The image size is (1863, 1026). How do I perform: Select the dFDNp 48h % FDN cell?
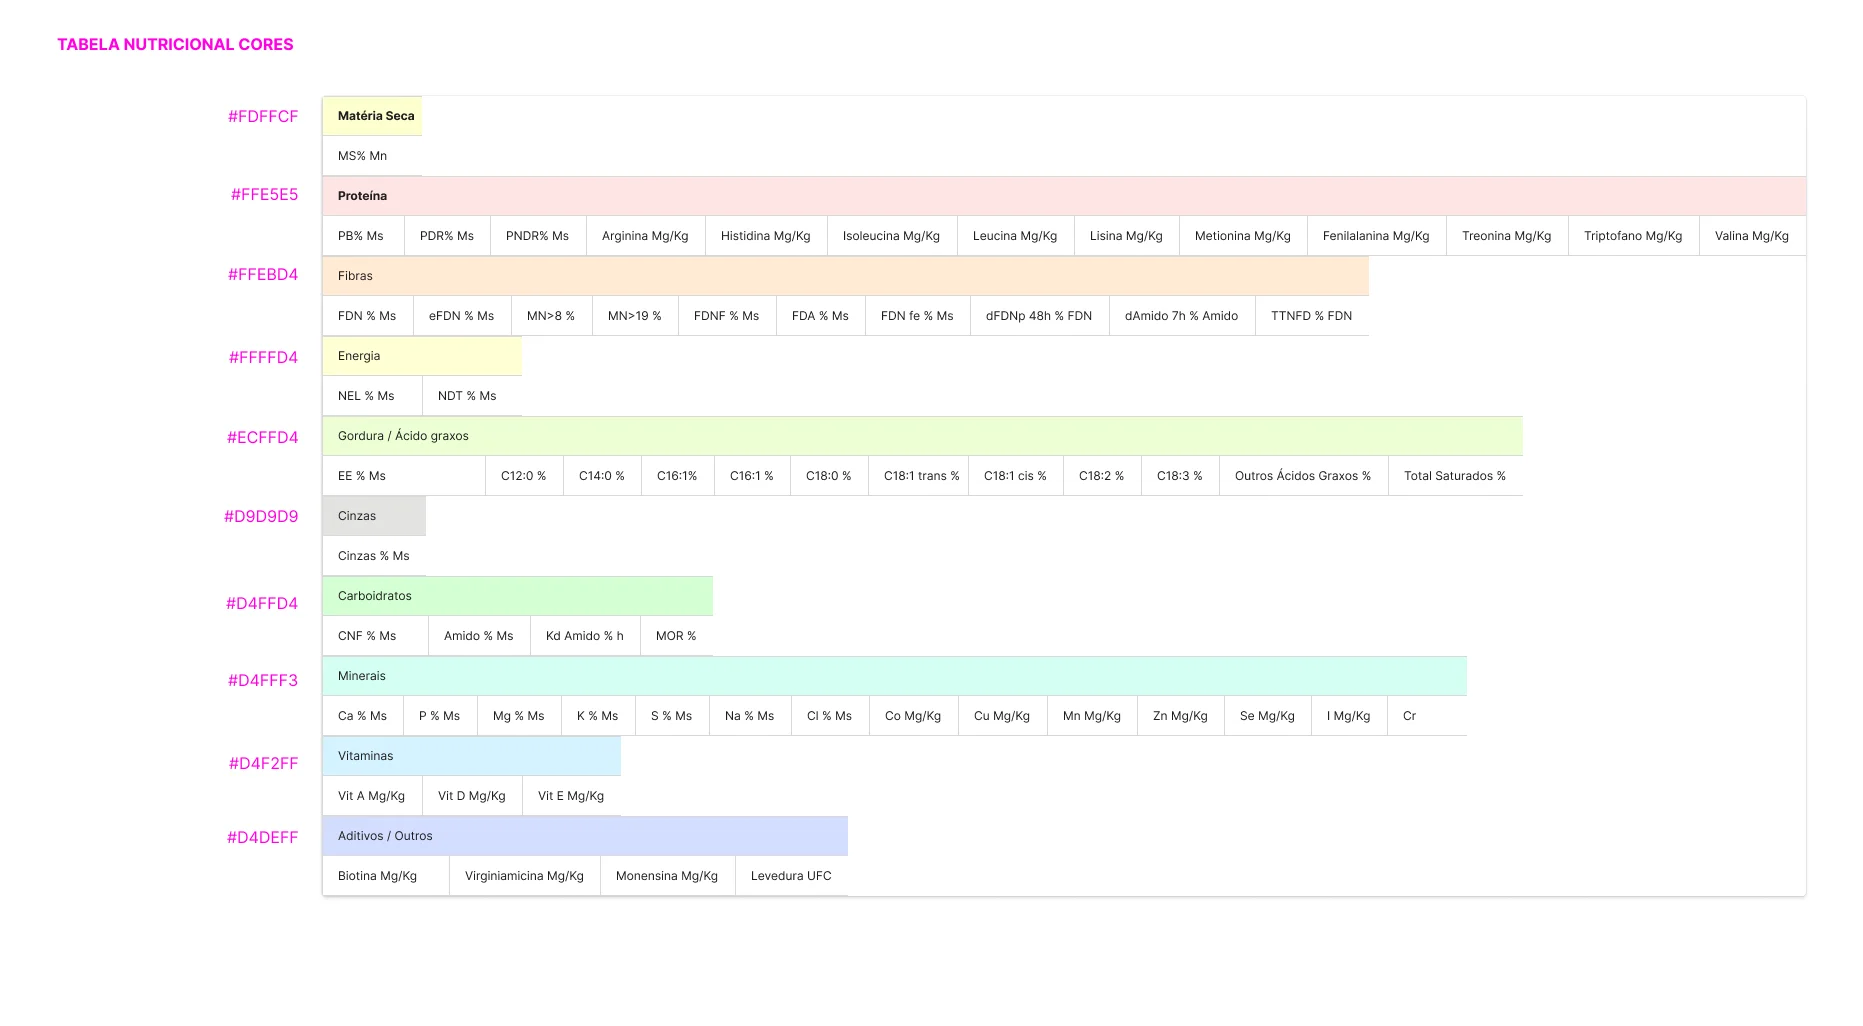[1039, 316]
